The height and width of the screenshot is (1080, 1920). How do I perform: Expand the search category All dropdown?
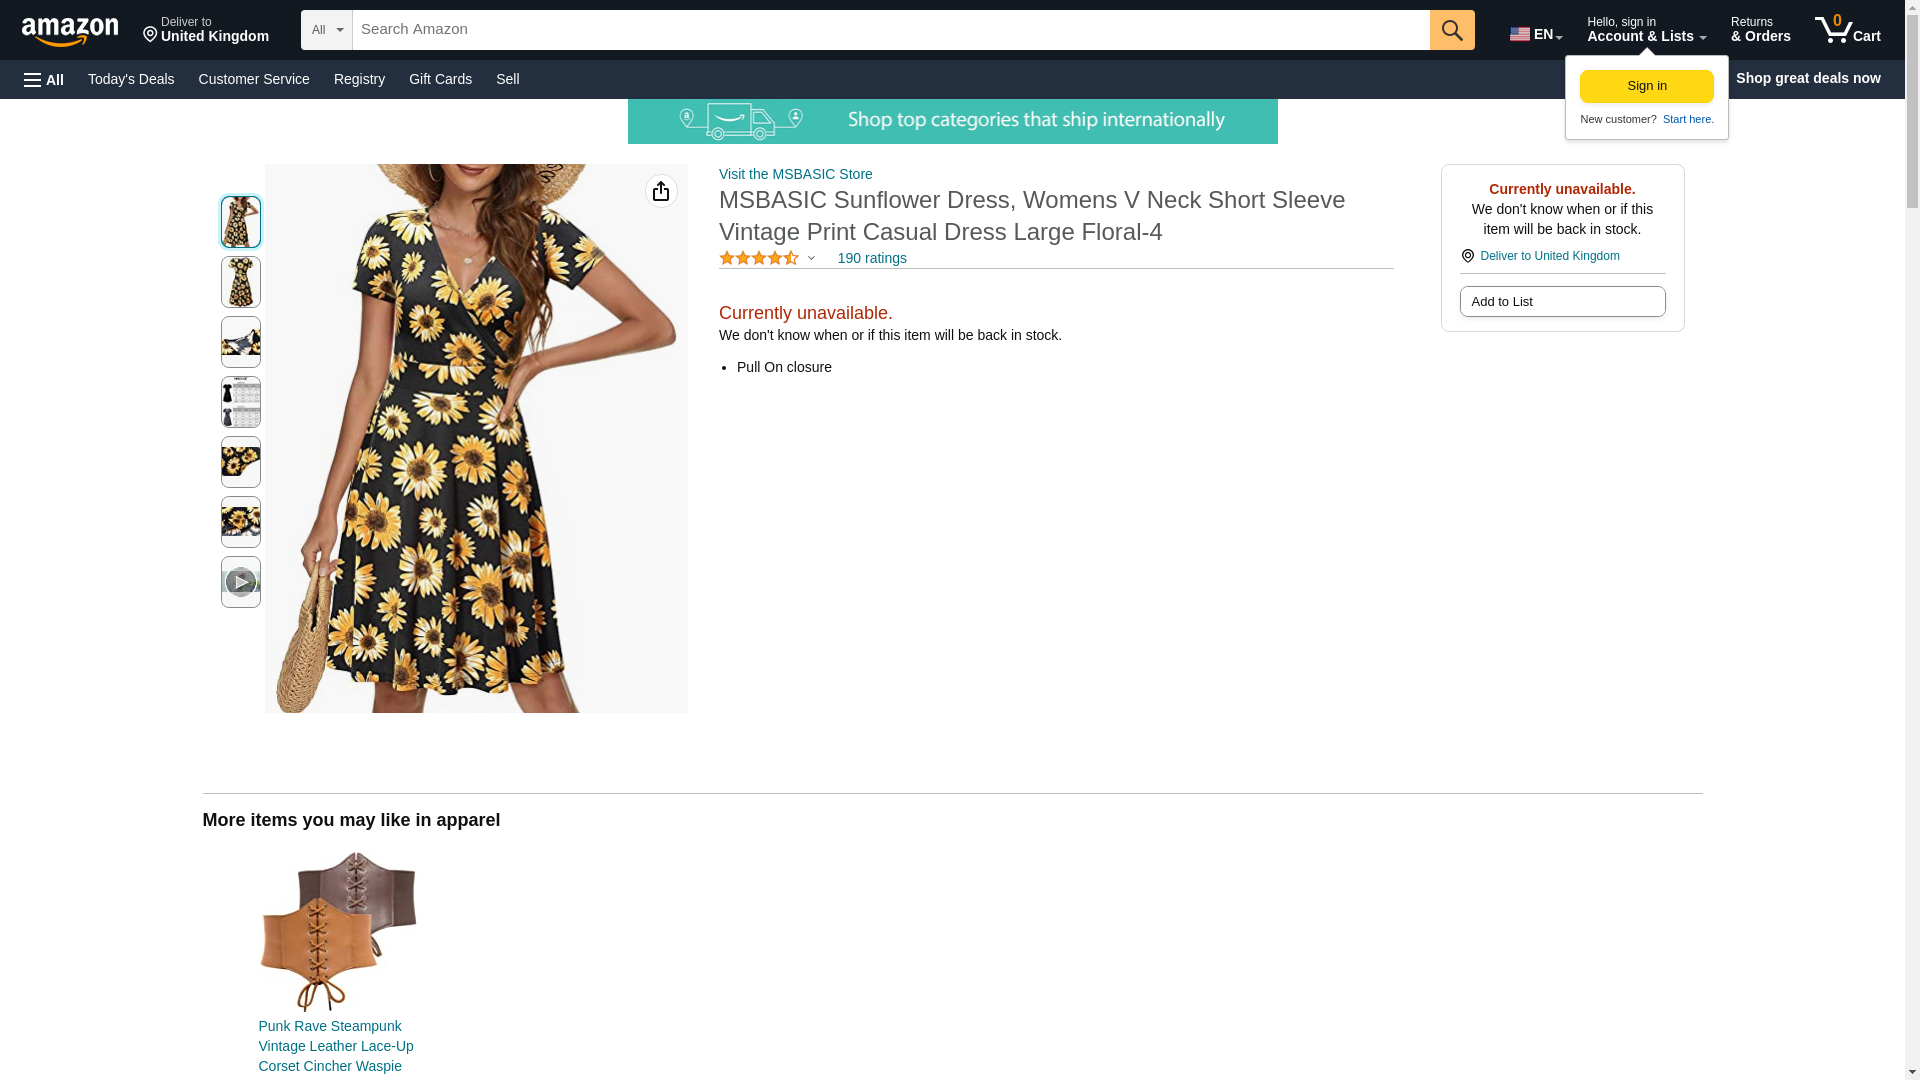pyautogui.click(x=326, y=30)
